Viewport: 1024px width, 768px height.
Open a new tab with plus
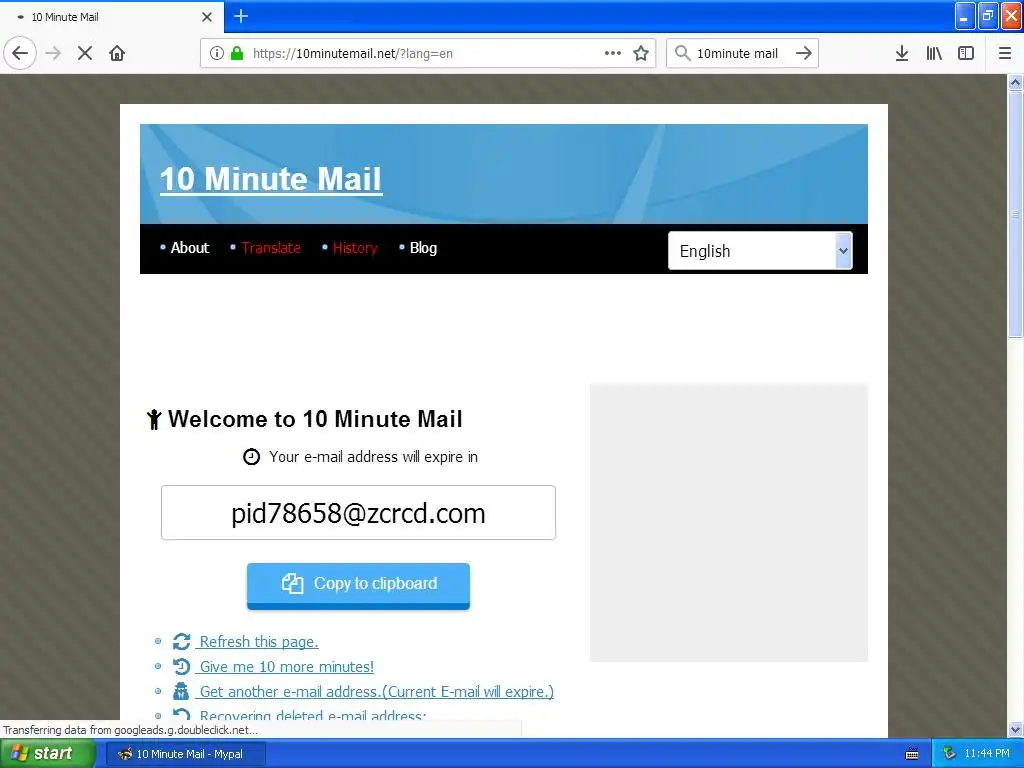(x=241, y=16)
